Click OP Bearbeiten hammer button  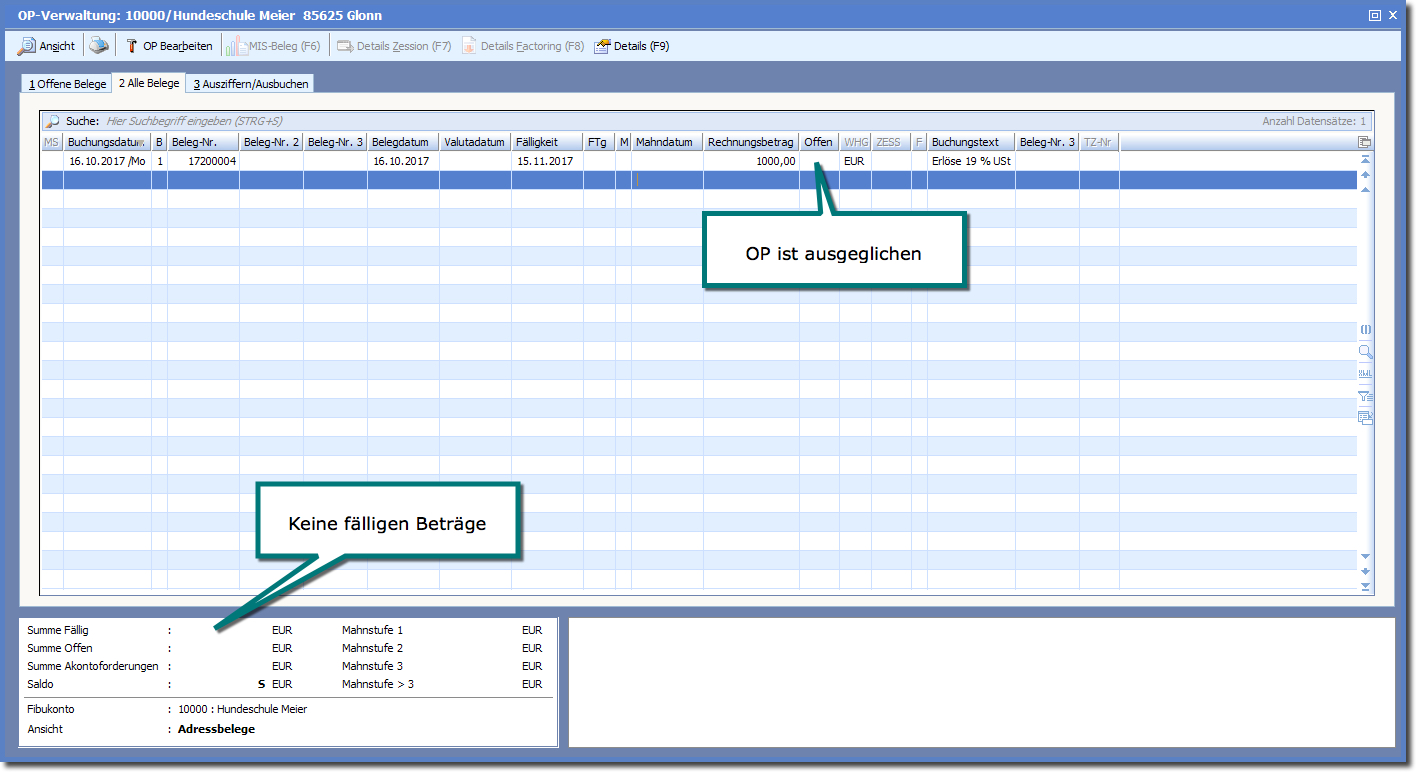(169, 46)
